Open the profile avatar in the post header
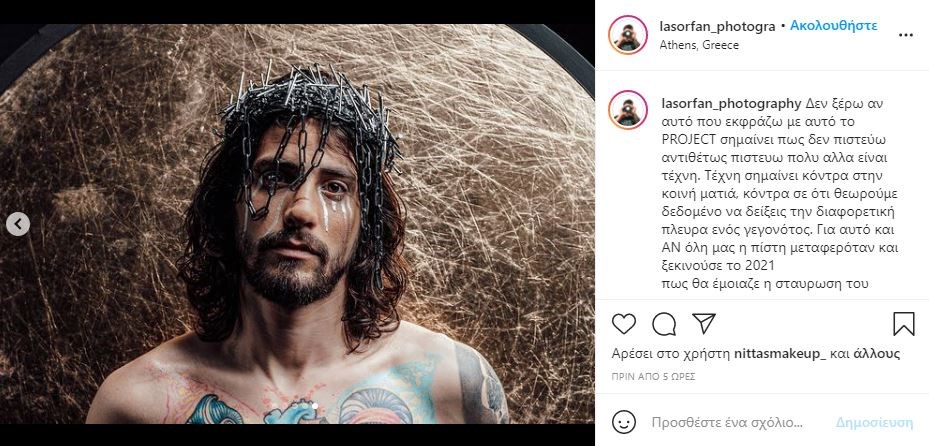Screen dimensions: 929x446 (628, 35)
